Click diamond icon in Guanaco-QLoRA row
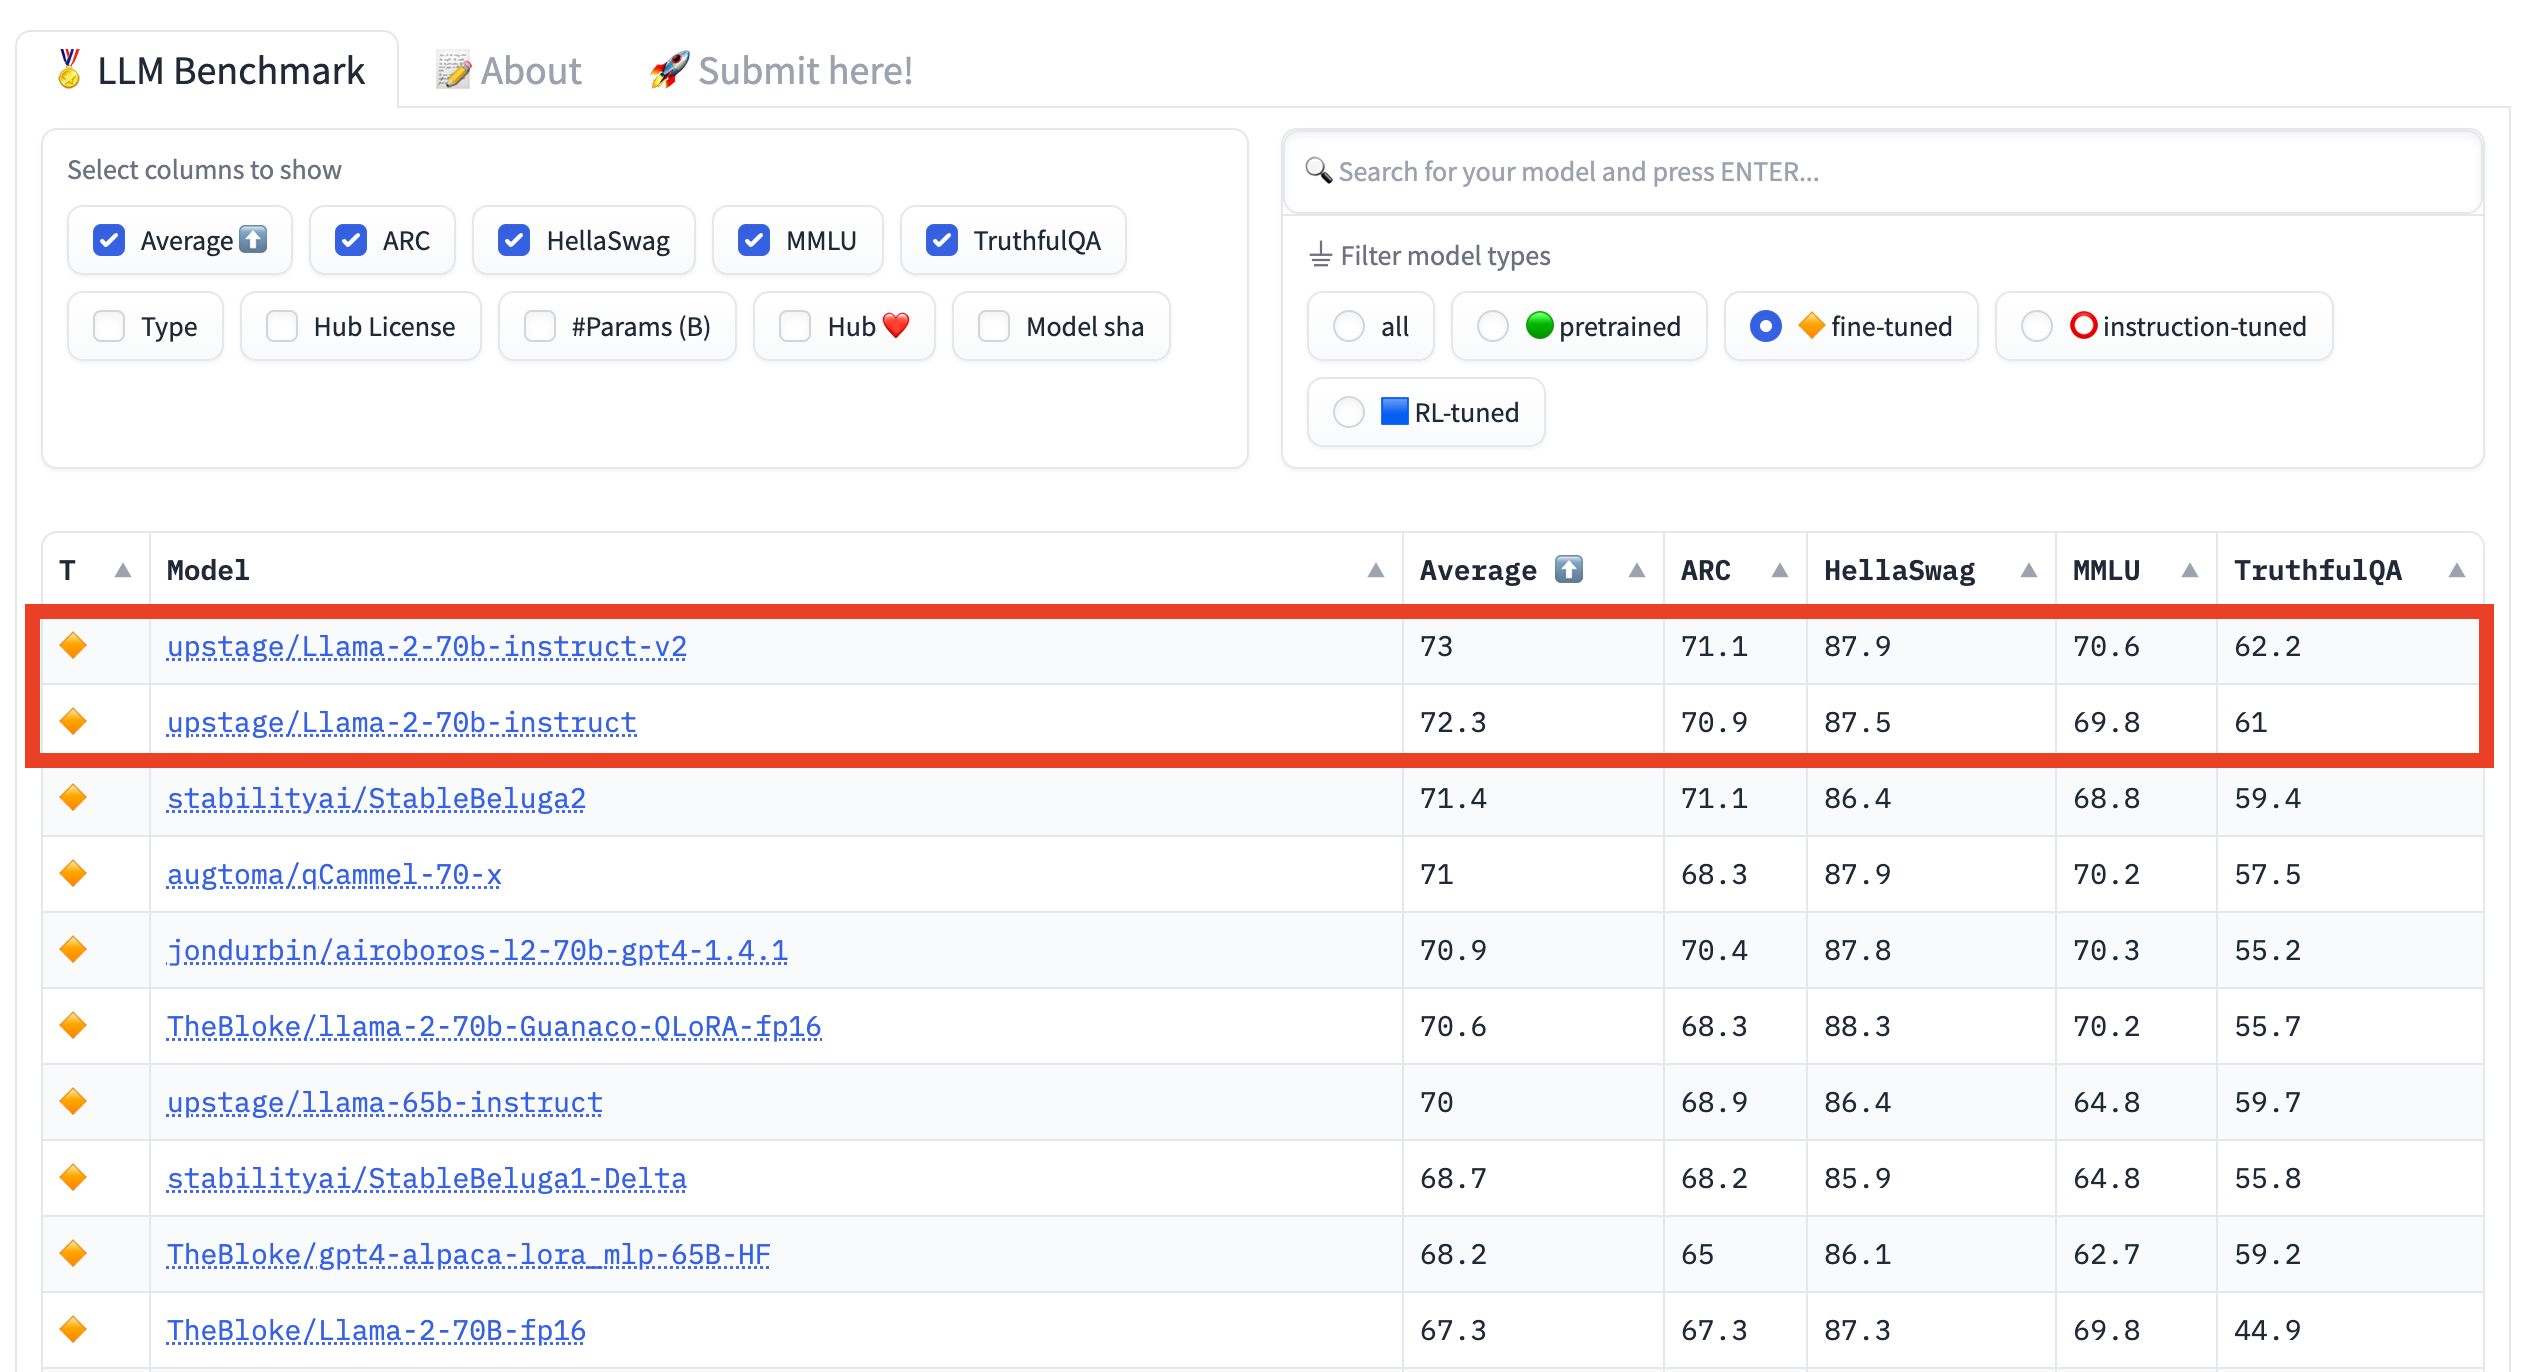 [x=73, y=1026]
